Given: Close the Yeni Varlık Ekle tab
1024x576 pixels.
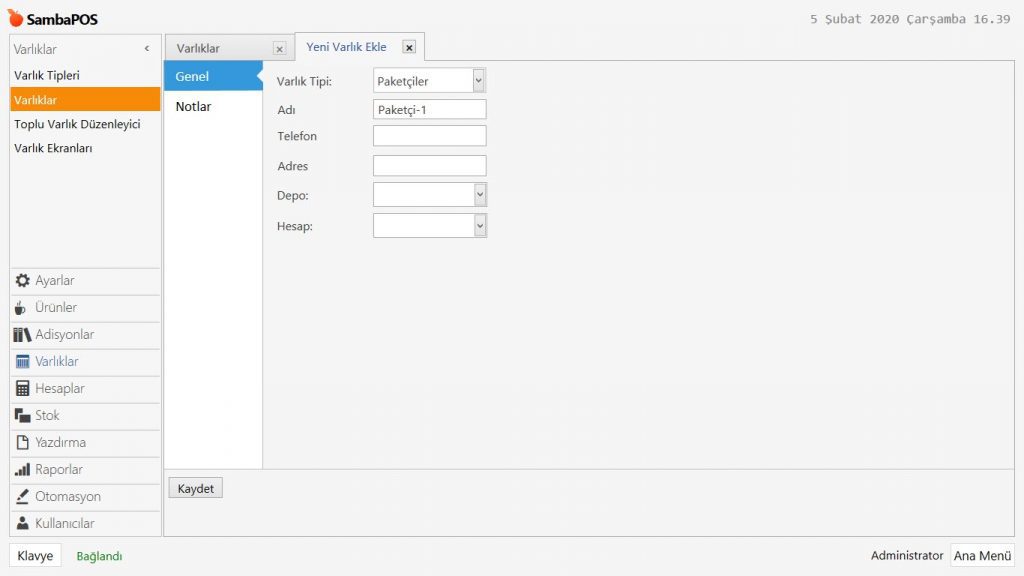Looking at the screenshot, I should pyautogui.click(x=408, y=47).
